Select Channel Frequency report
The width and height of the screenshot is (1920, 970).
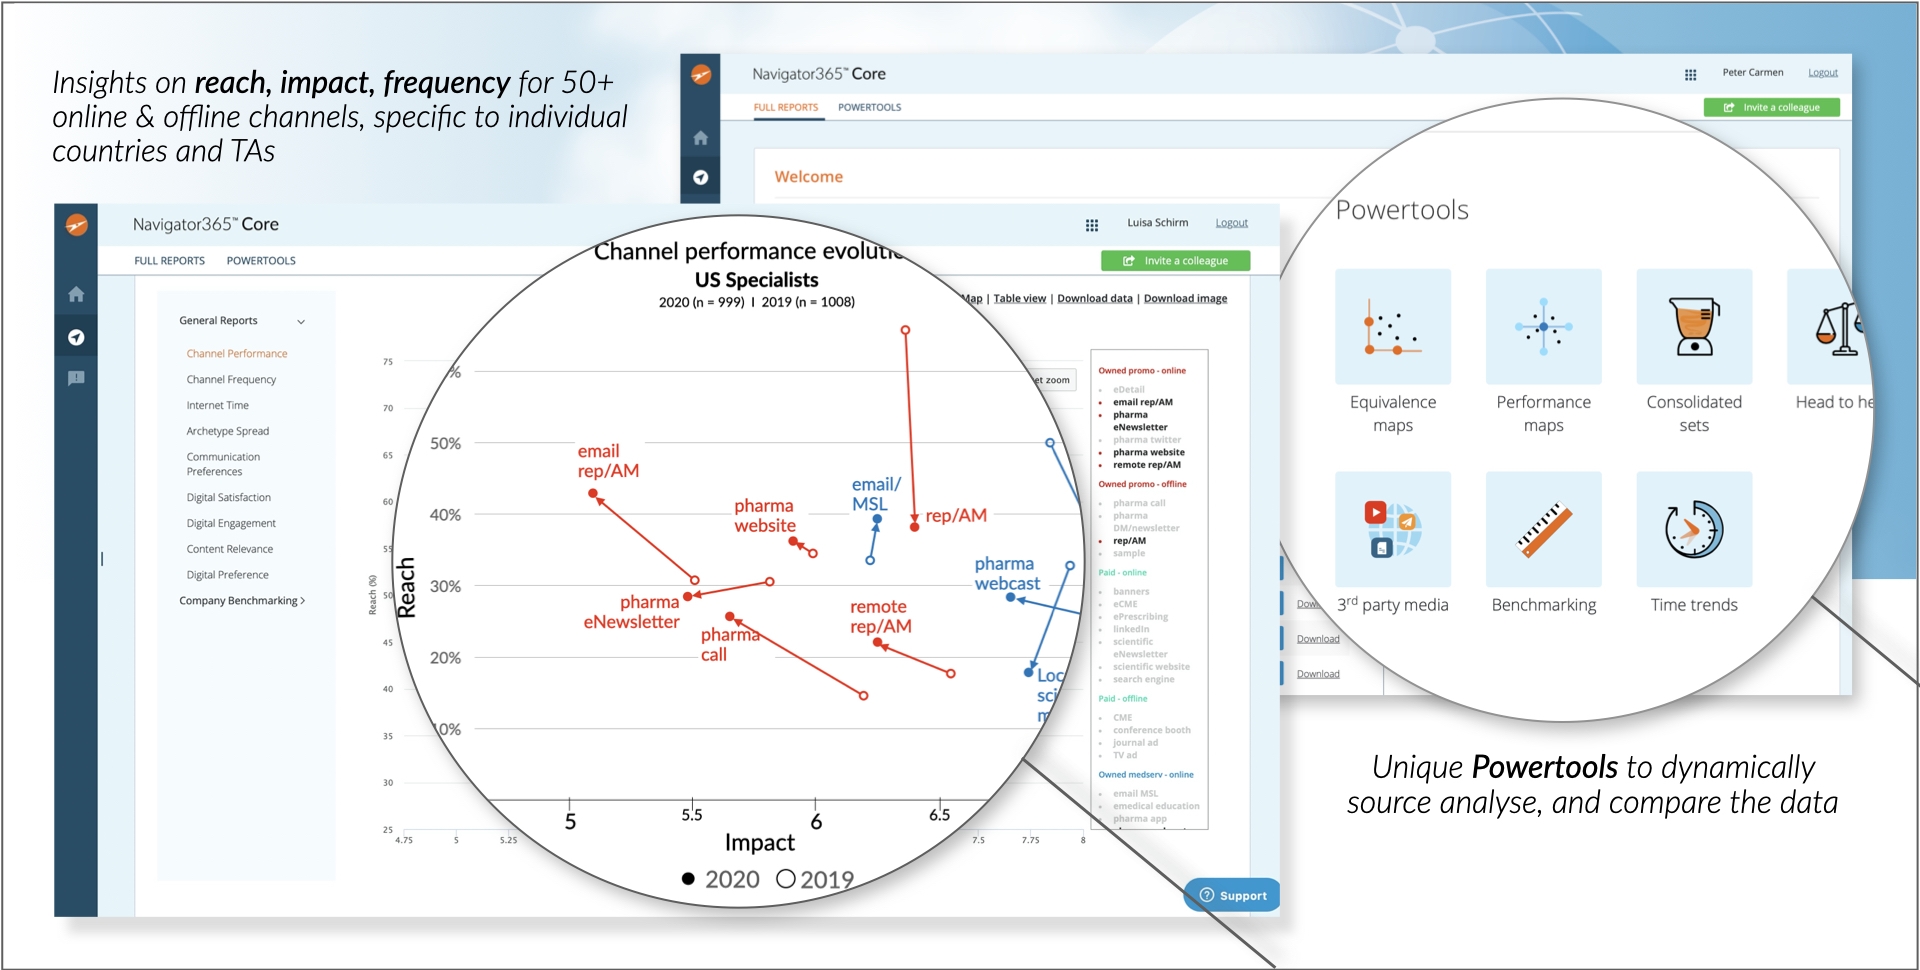click(x=231, y=380)
